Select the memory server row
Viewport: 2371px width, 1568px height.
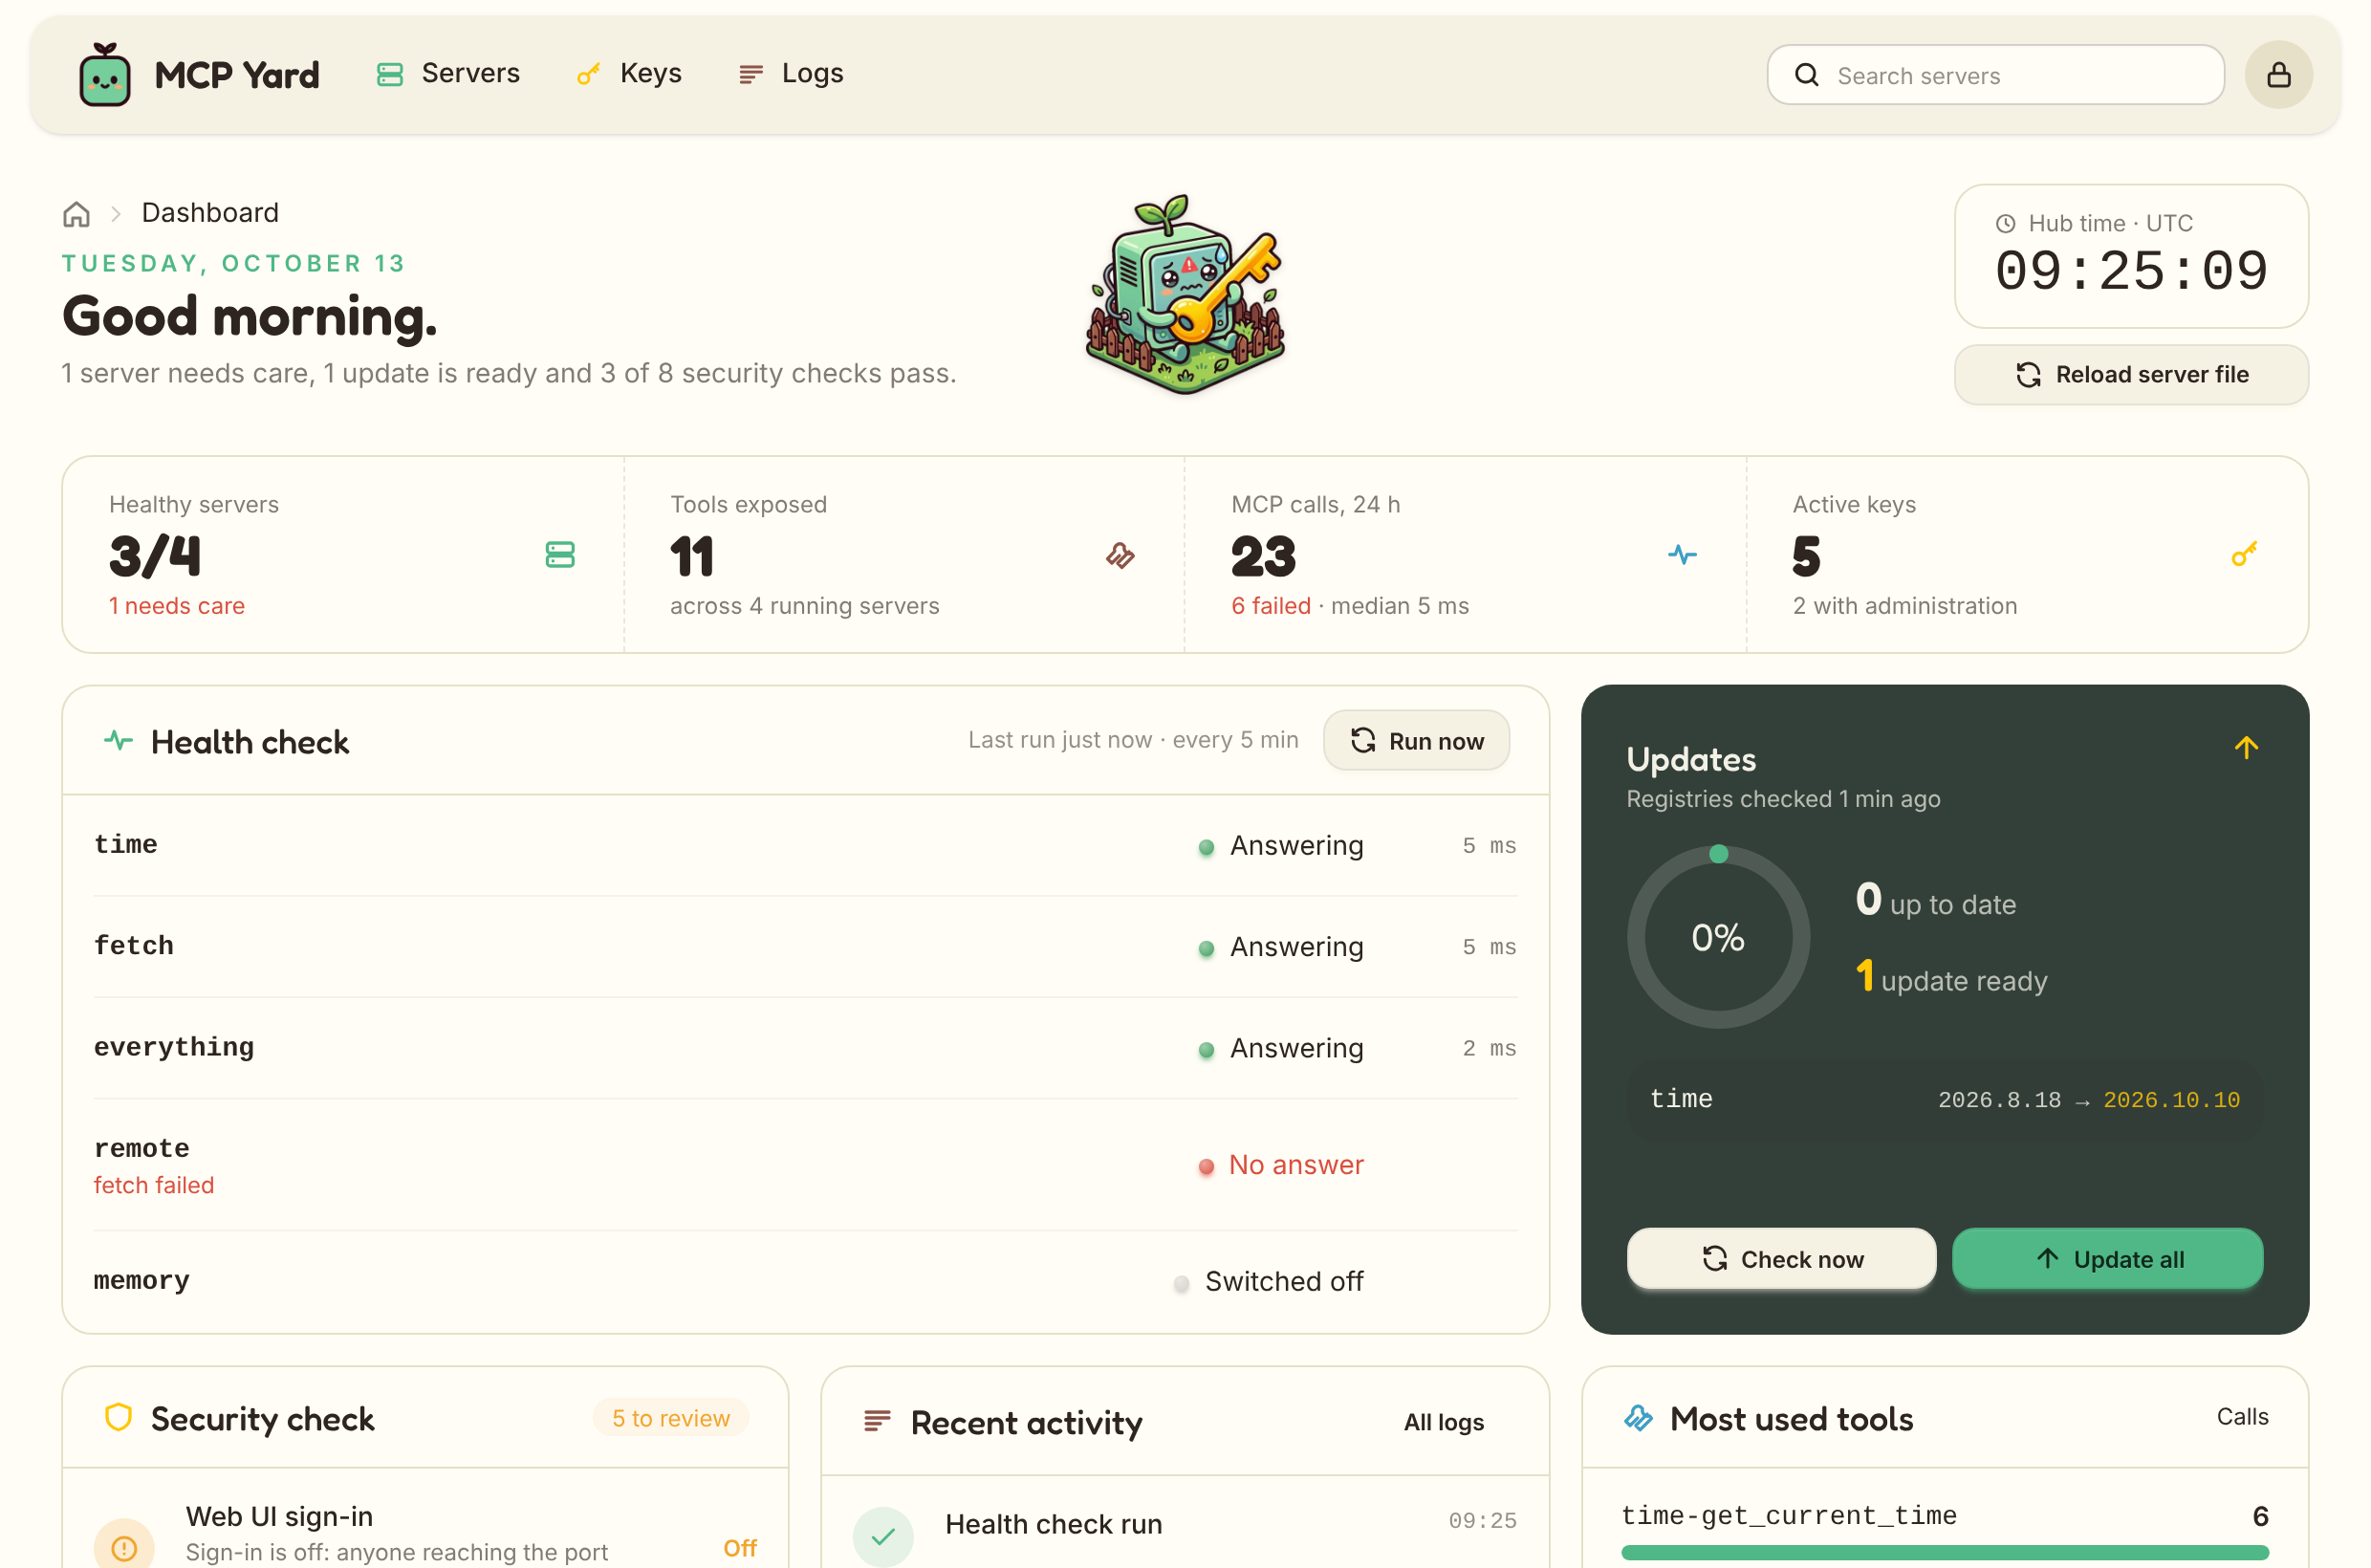(805, 1282)
